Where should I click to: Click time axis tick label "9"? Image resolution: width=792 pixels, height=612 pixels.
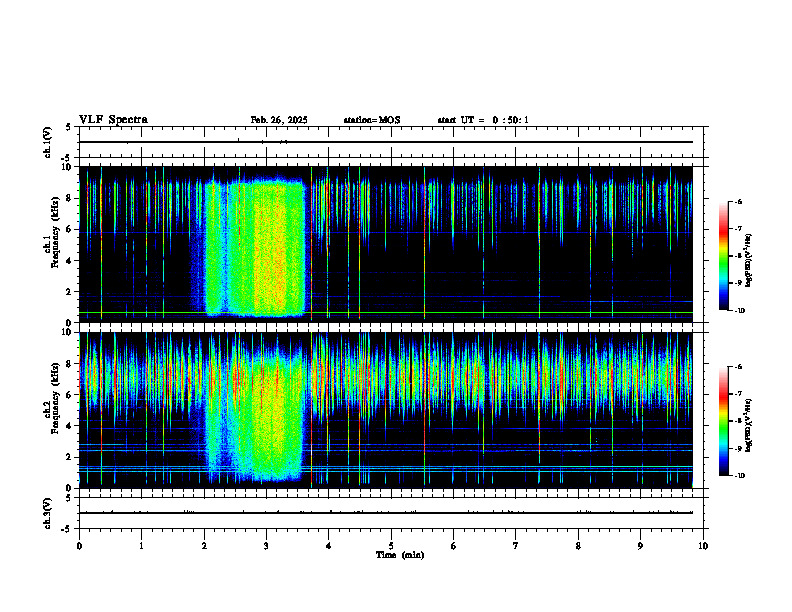coord(640,546)
